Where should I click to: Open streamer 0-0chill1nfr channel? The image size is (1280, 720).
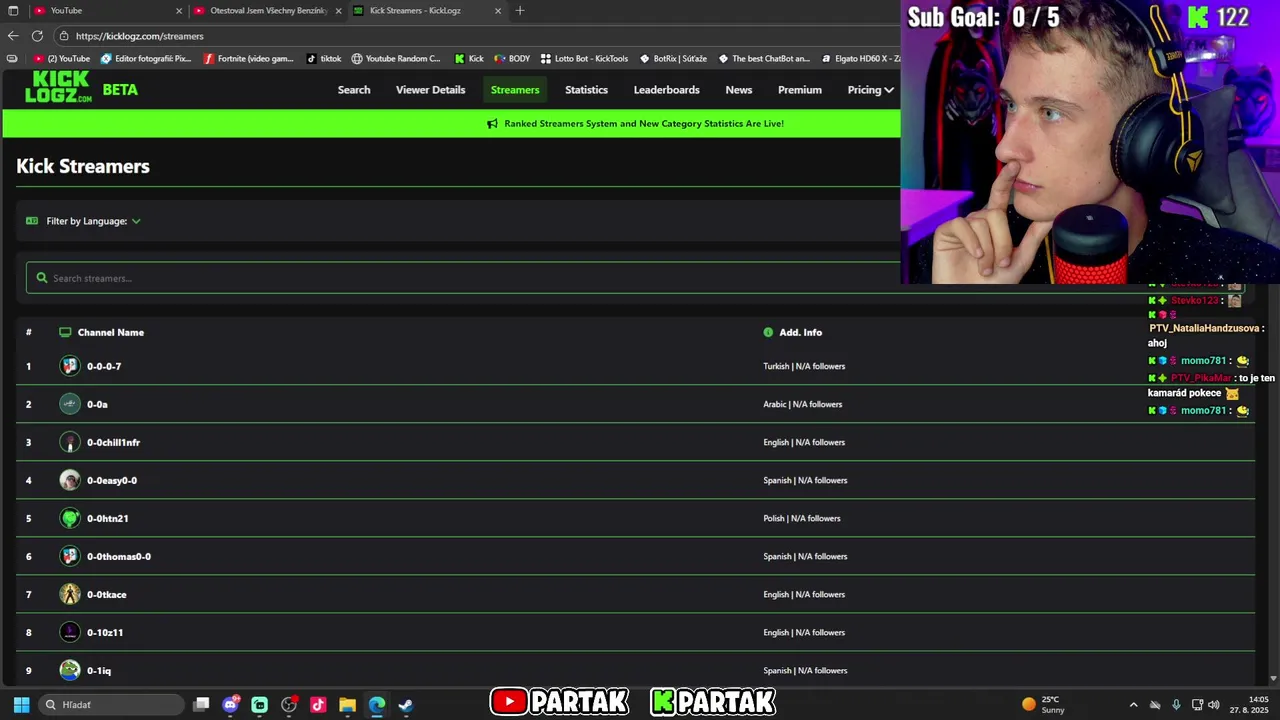point(113,442)
